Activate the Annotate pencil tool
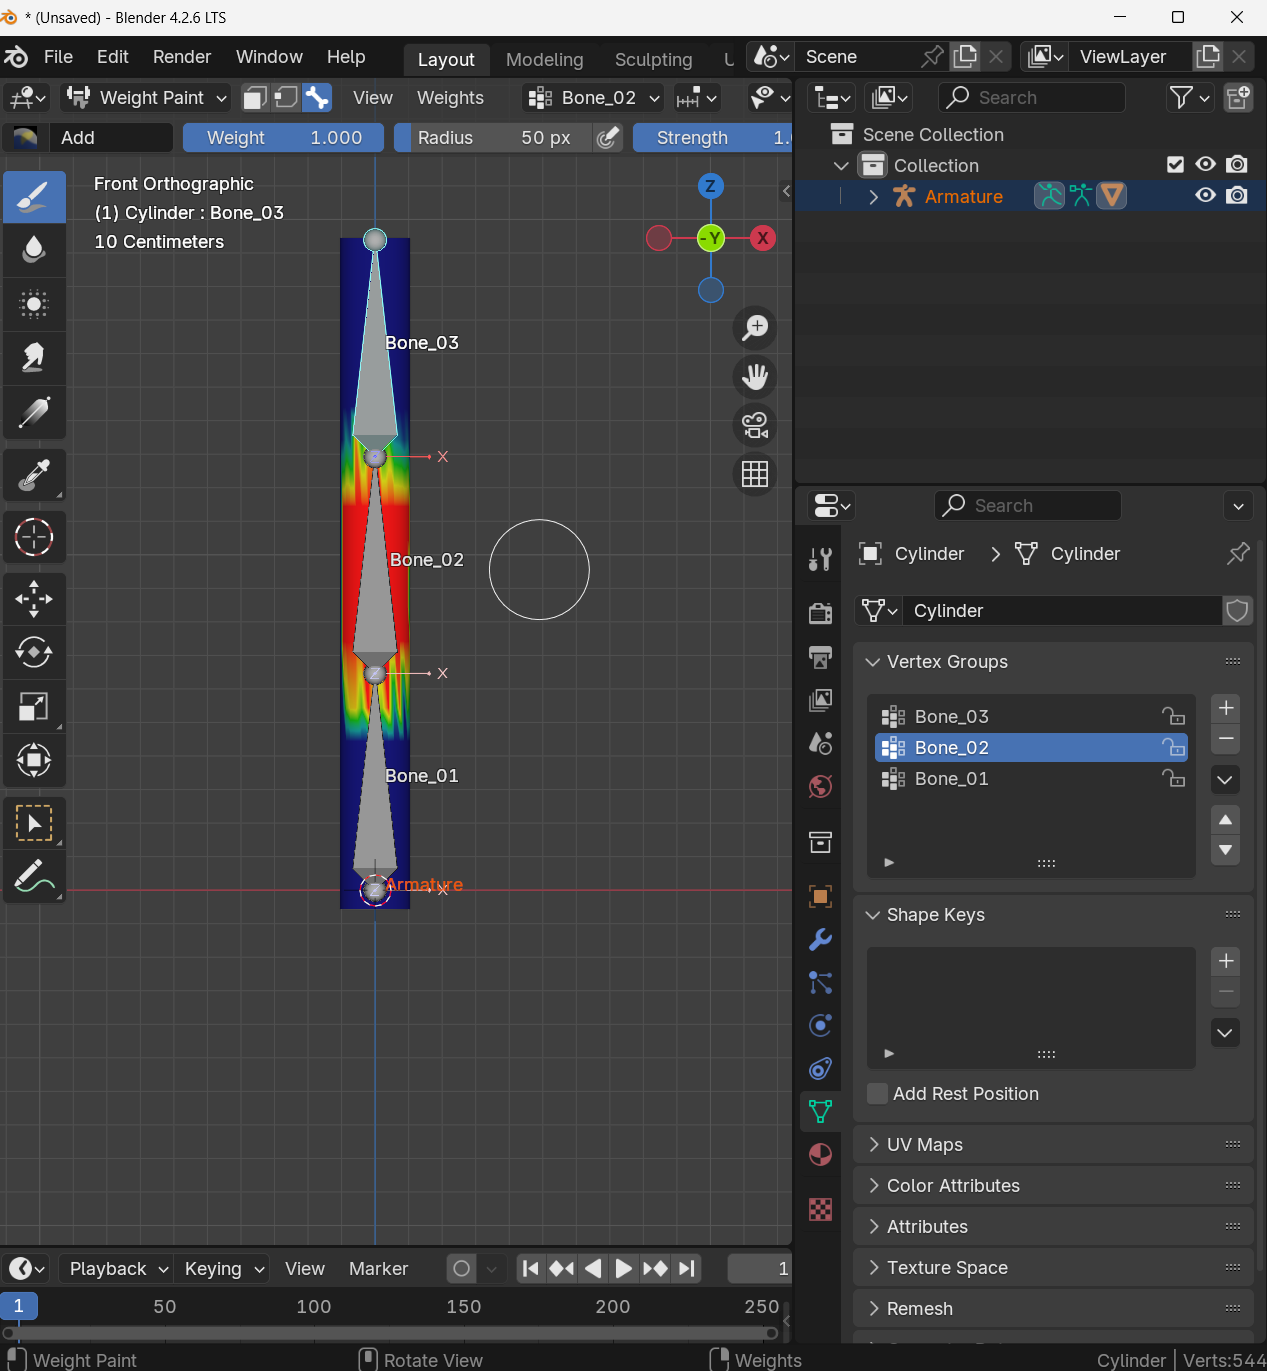 (34, 877)
